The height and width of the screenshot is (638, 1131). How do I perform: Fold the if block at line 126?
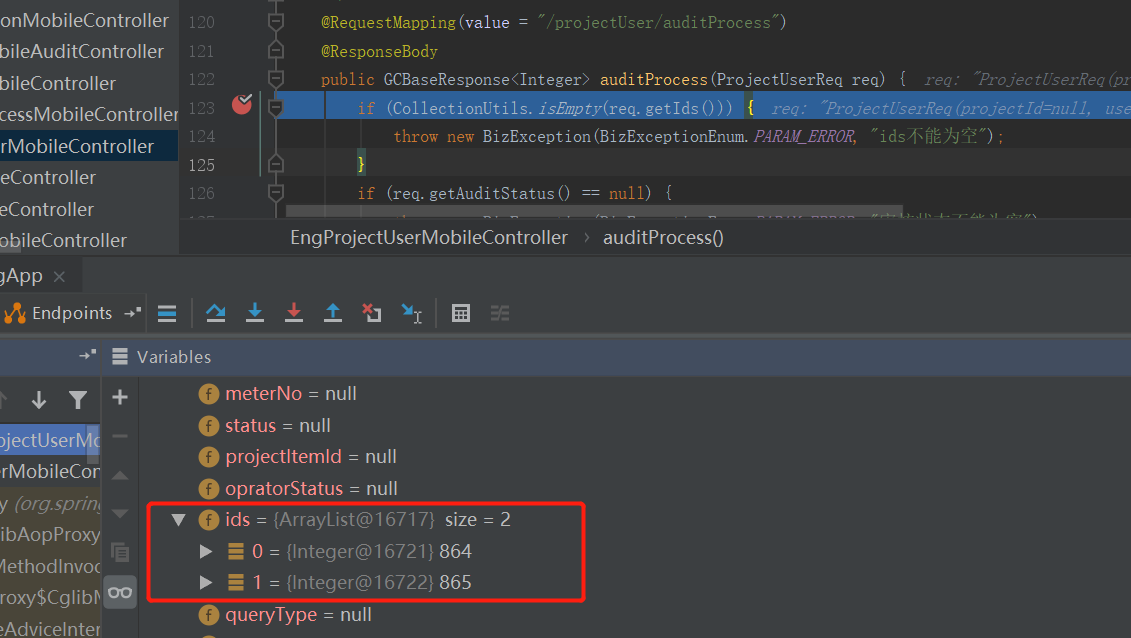(276, 192)
